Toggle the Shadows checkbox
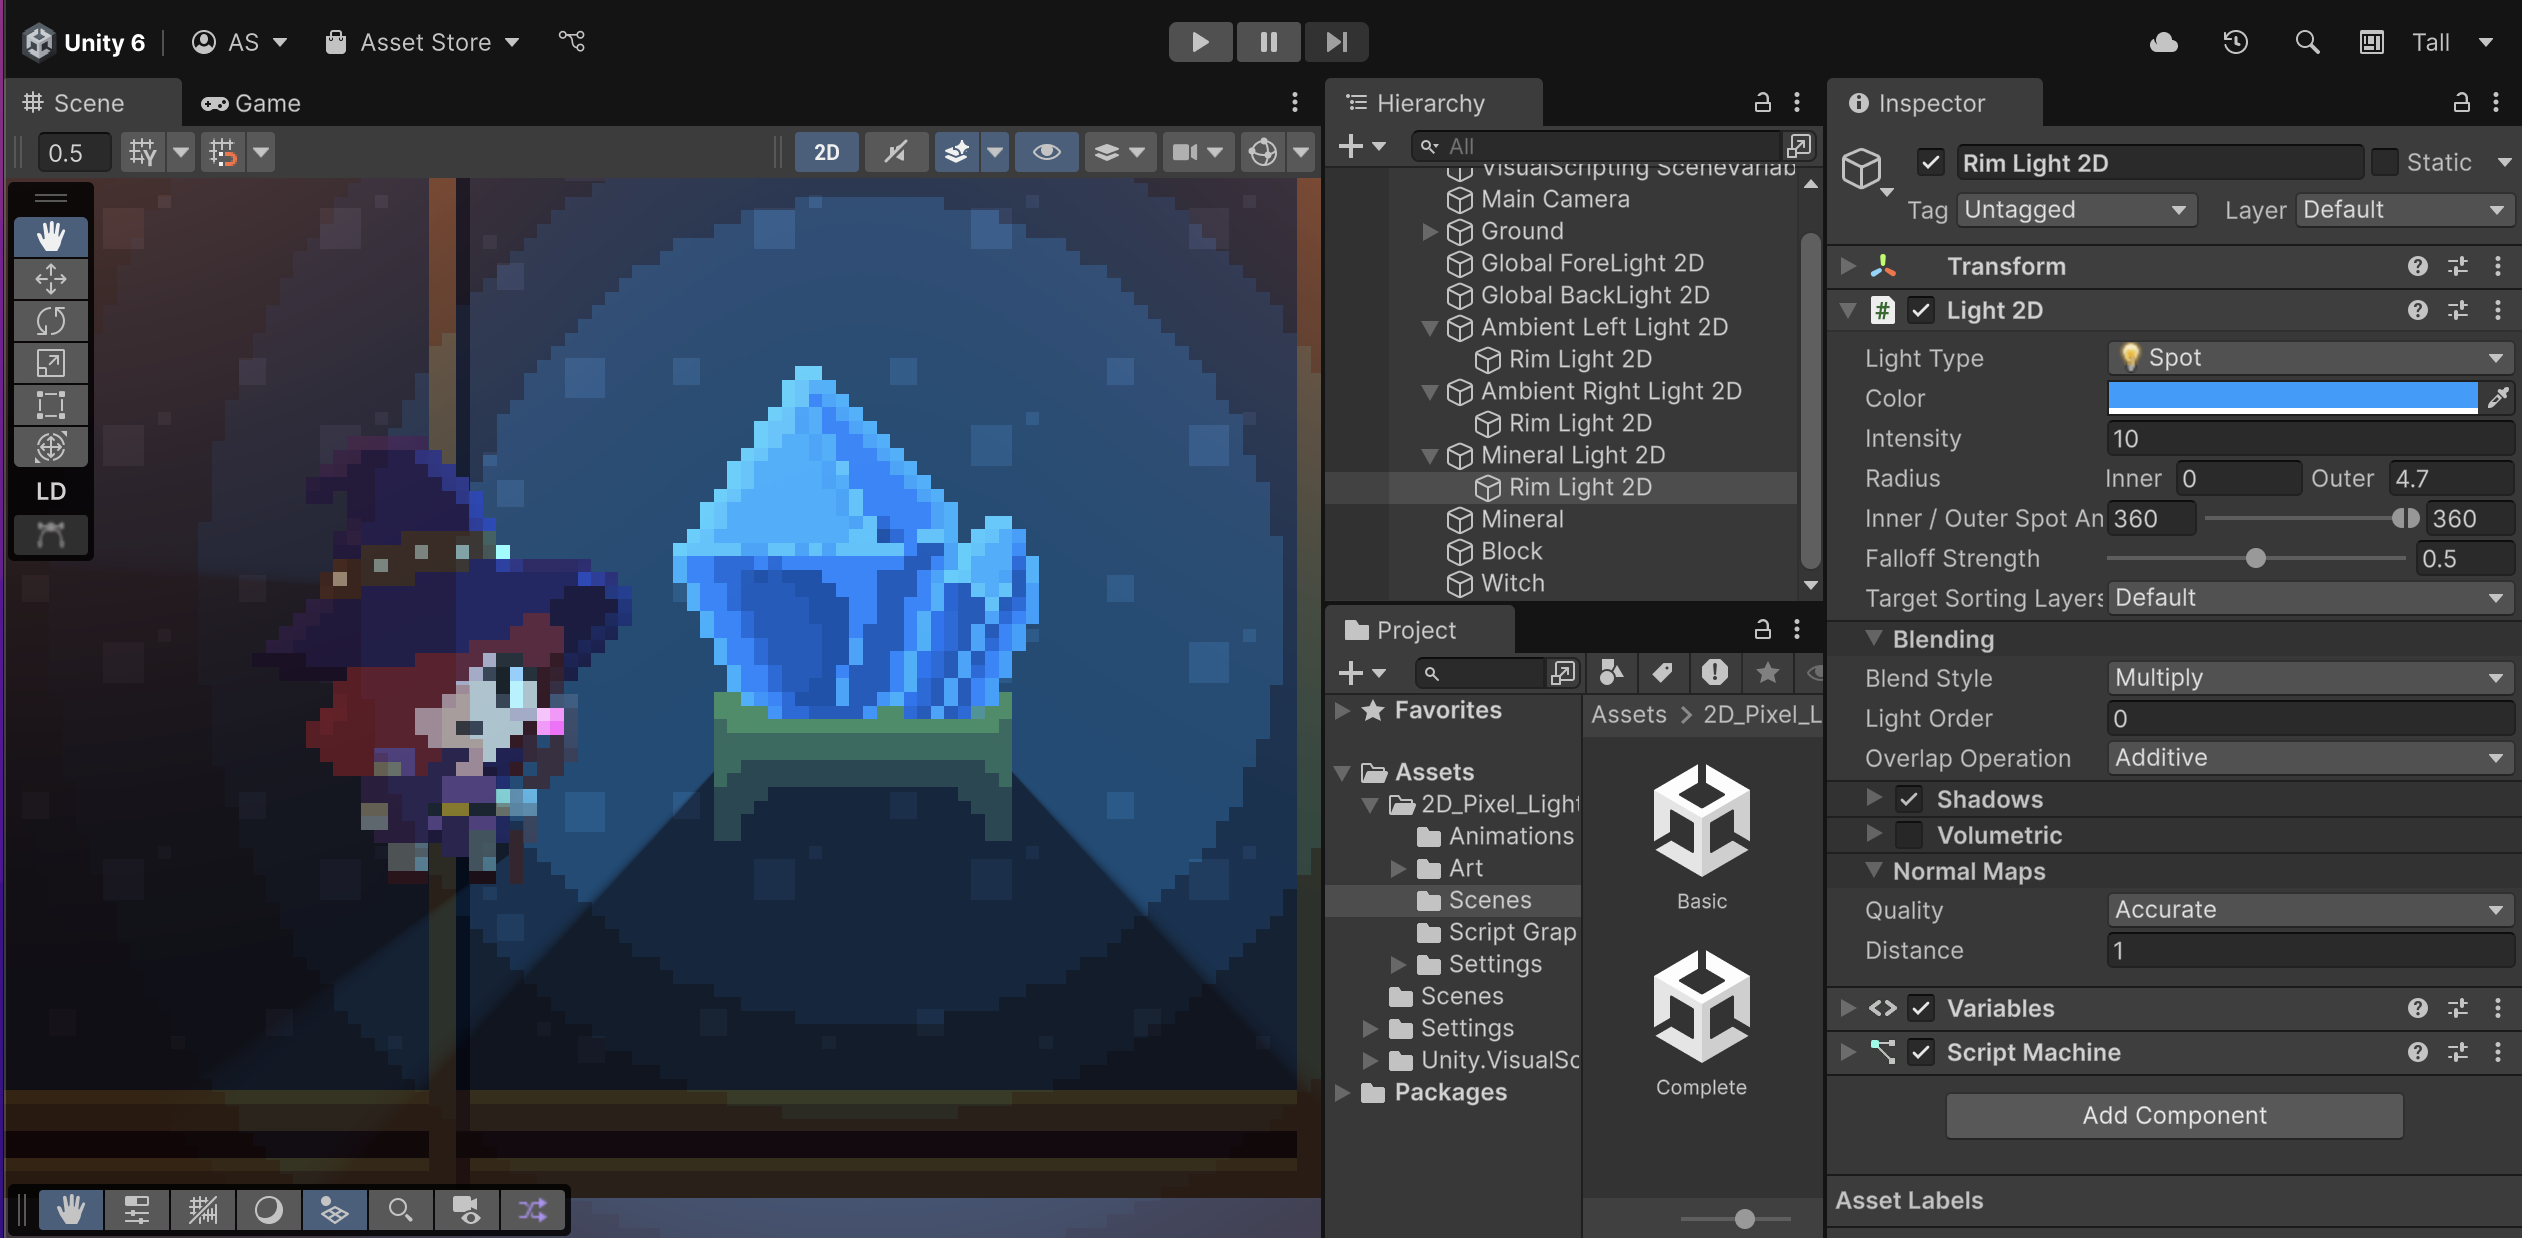 (1909, 799)
